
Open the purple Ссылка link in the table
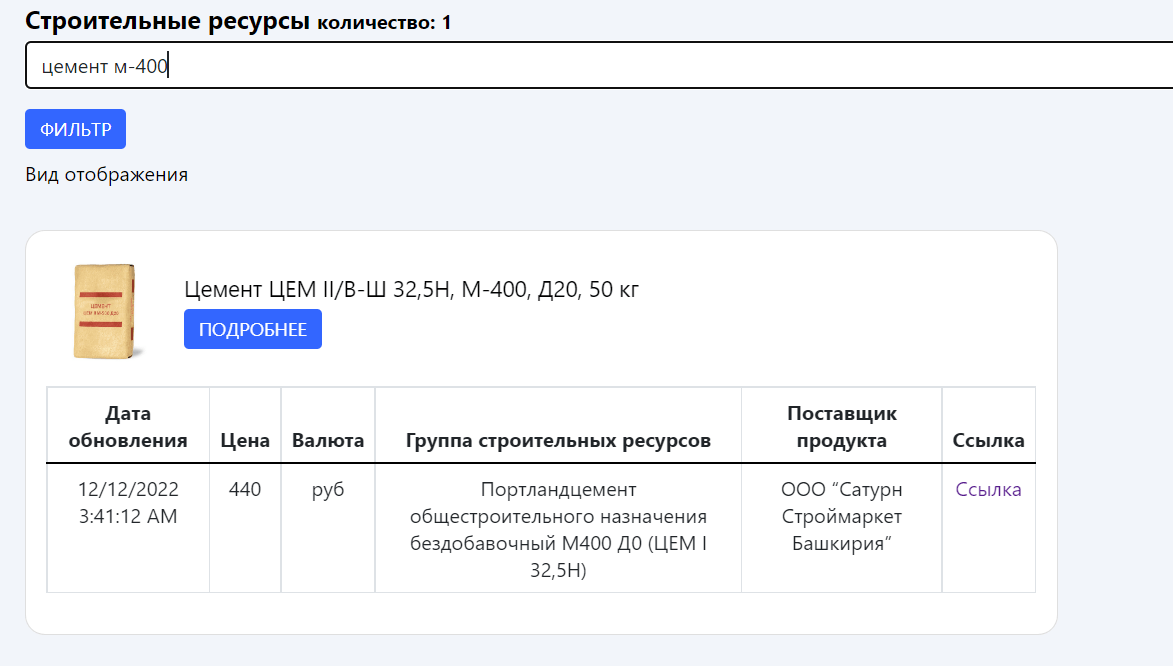pos(988,490)
